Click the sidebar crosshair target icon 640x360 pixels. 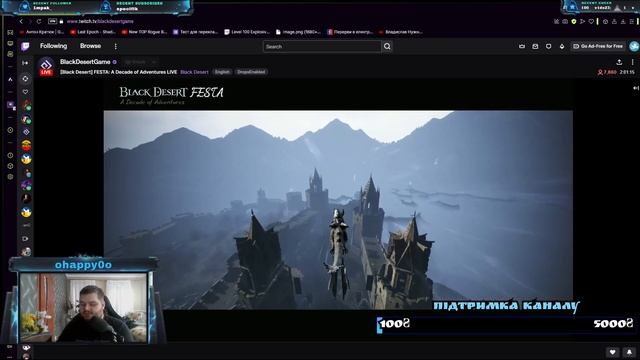click(25, 78)
